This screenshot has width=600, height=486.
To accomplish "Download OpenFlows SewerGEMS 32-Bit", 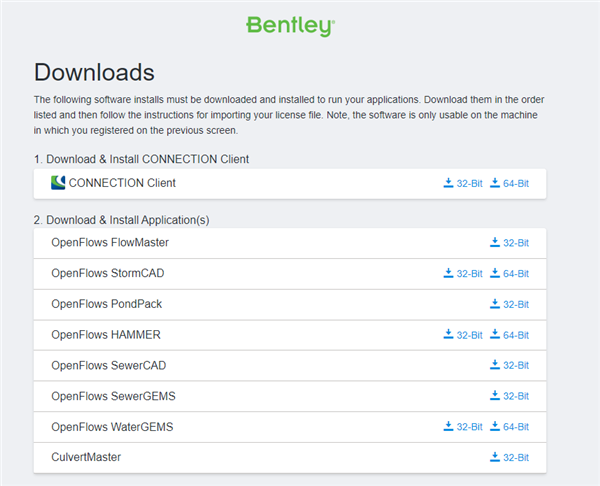I will 509,396.
